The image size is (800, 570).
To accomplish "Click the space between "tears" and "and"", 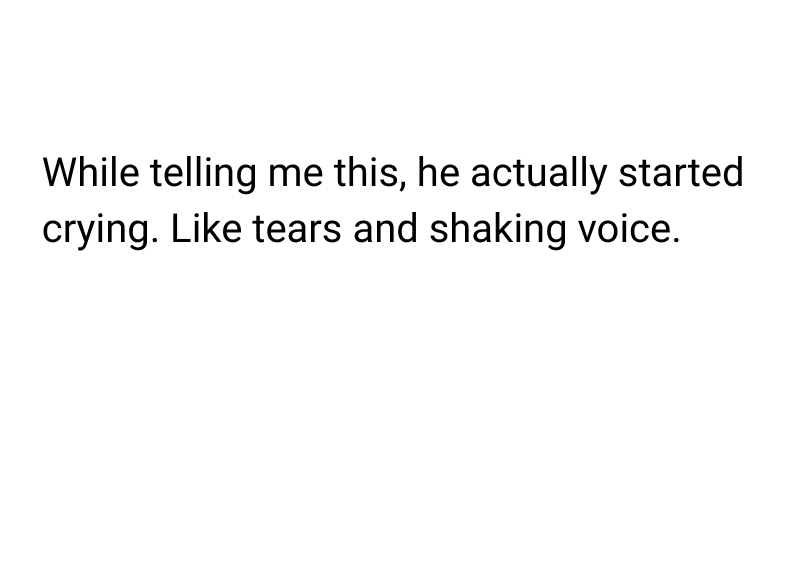I will coord(348,229).
